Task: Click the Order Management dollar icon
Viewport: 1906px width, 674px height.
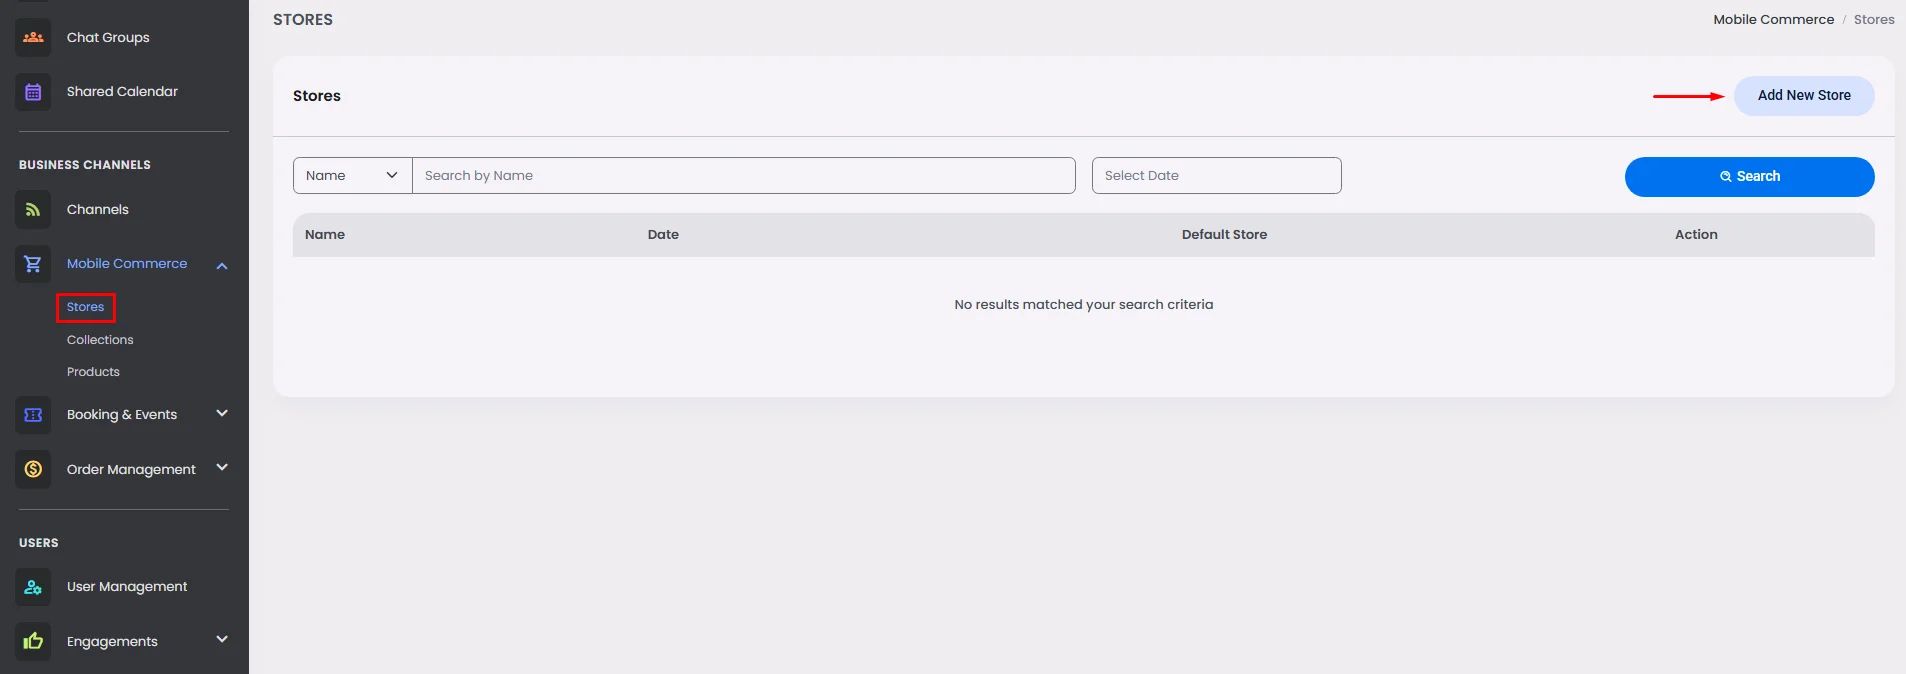Action: click(33, 469)
